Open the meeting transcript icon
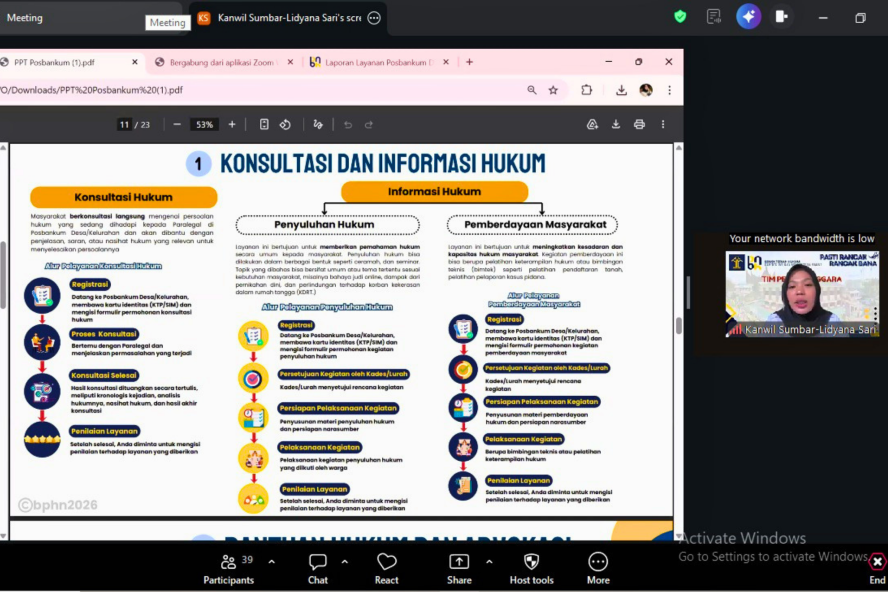The height and width of the screenshot is (592, 888). click(713, 17)
